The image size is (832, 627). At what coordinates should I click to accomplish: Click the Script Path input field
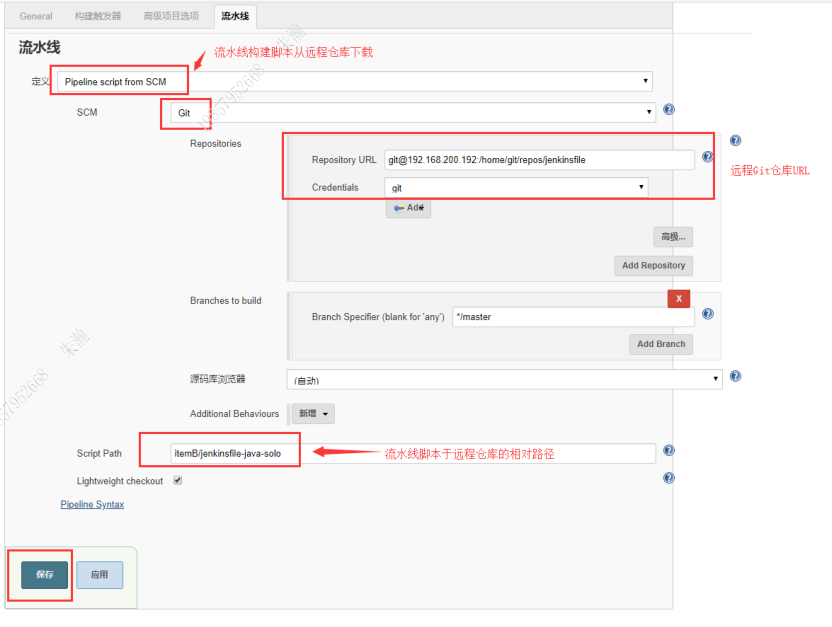(x=412, y=453)
